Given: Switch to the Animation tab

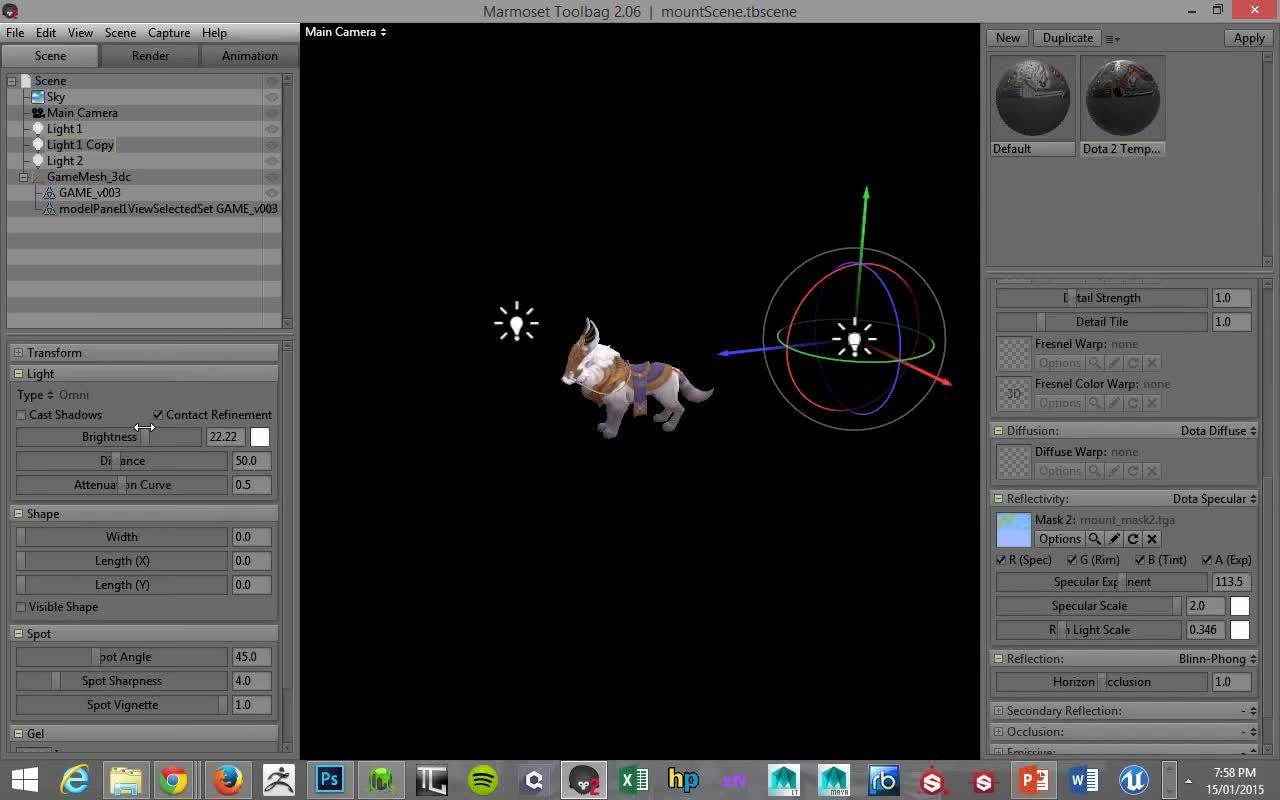Looking at the screenshot, I should pos(249,56).
